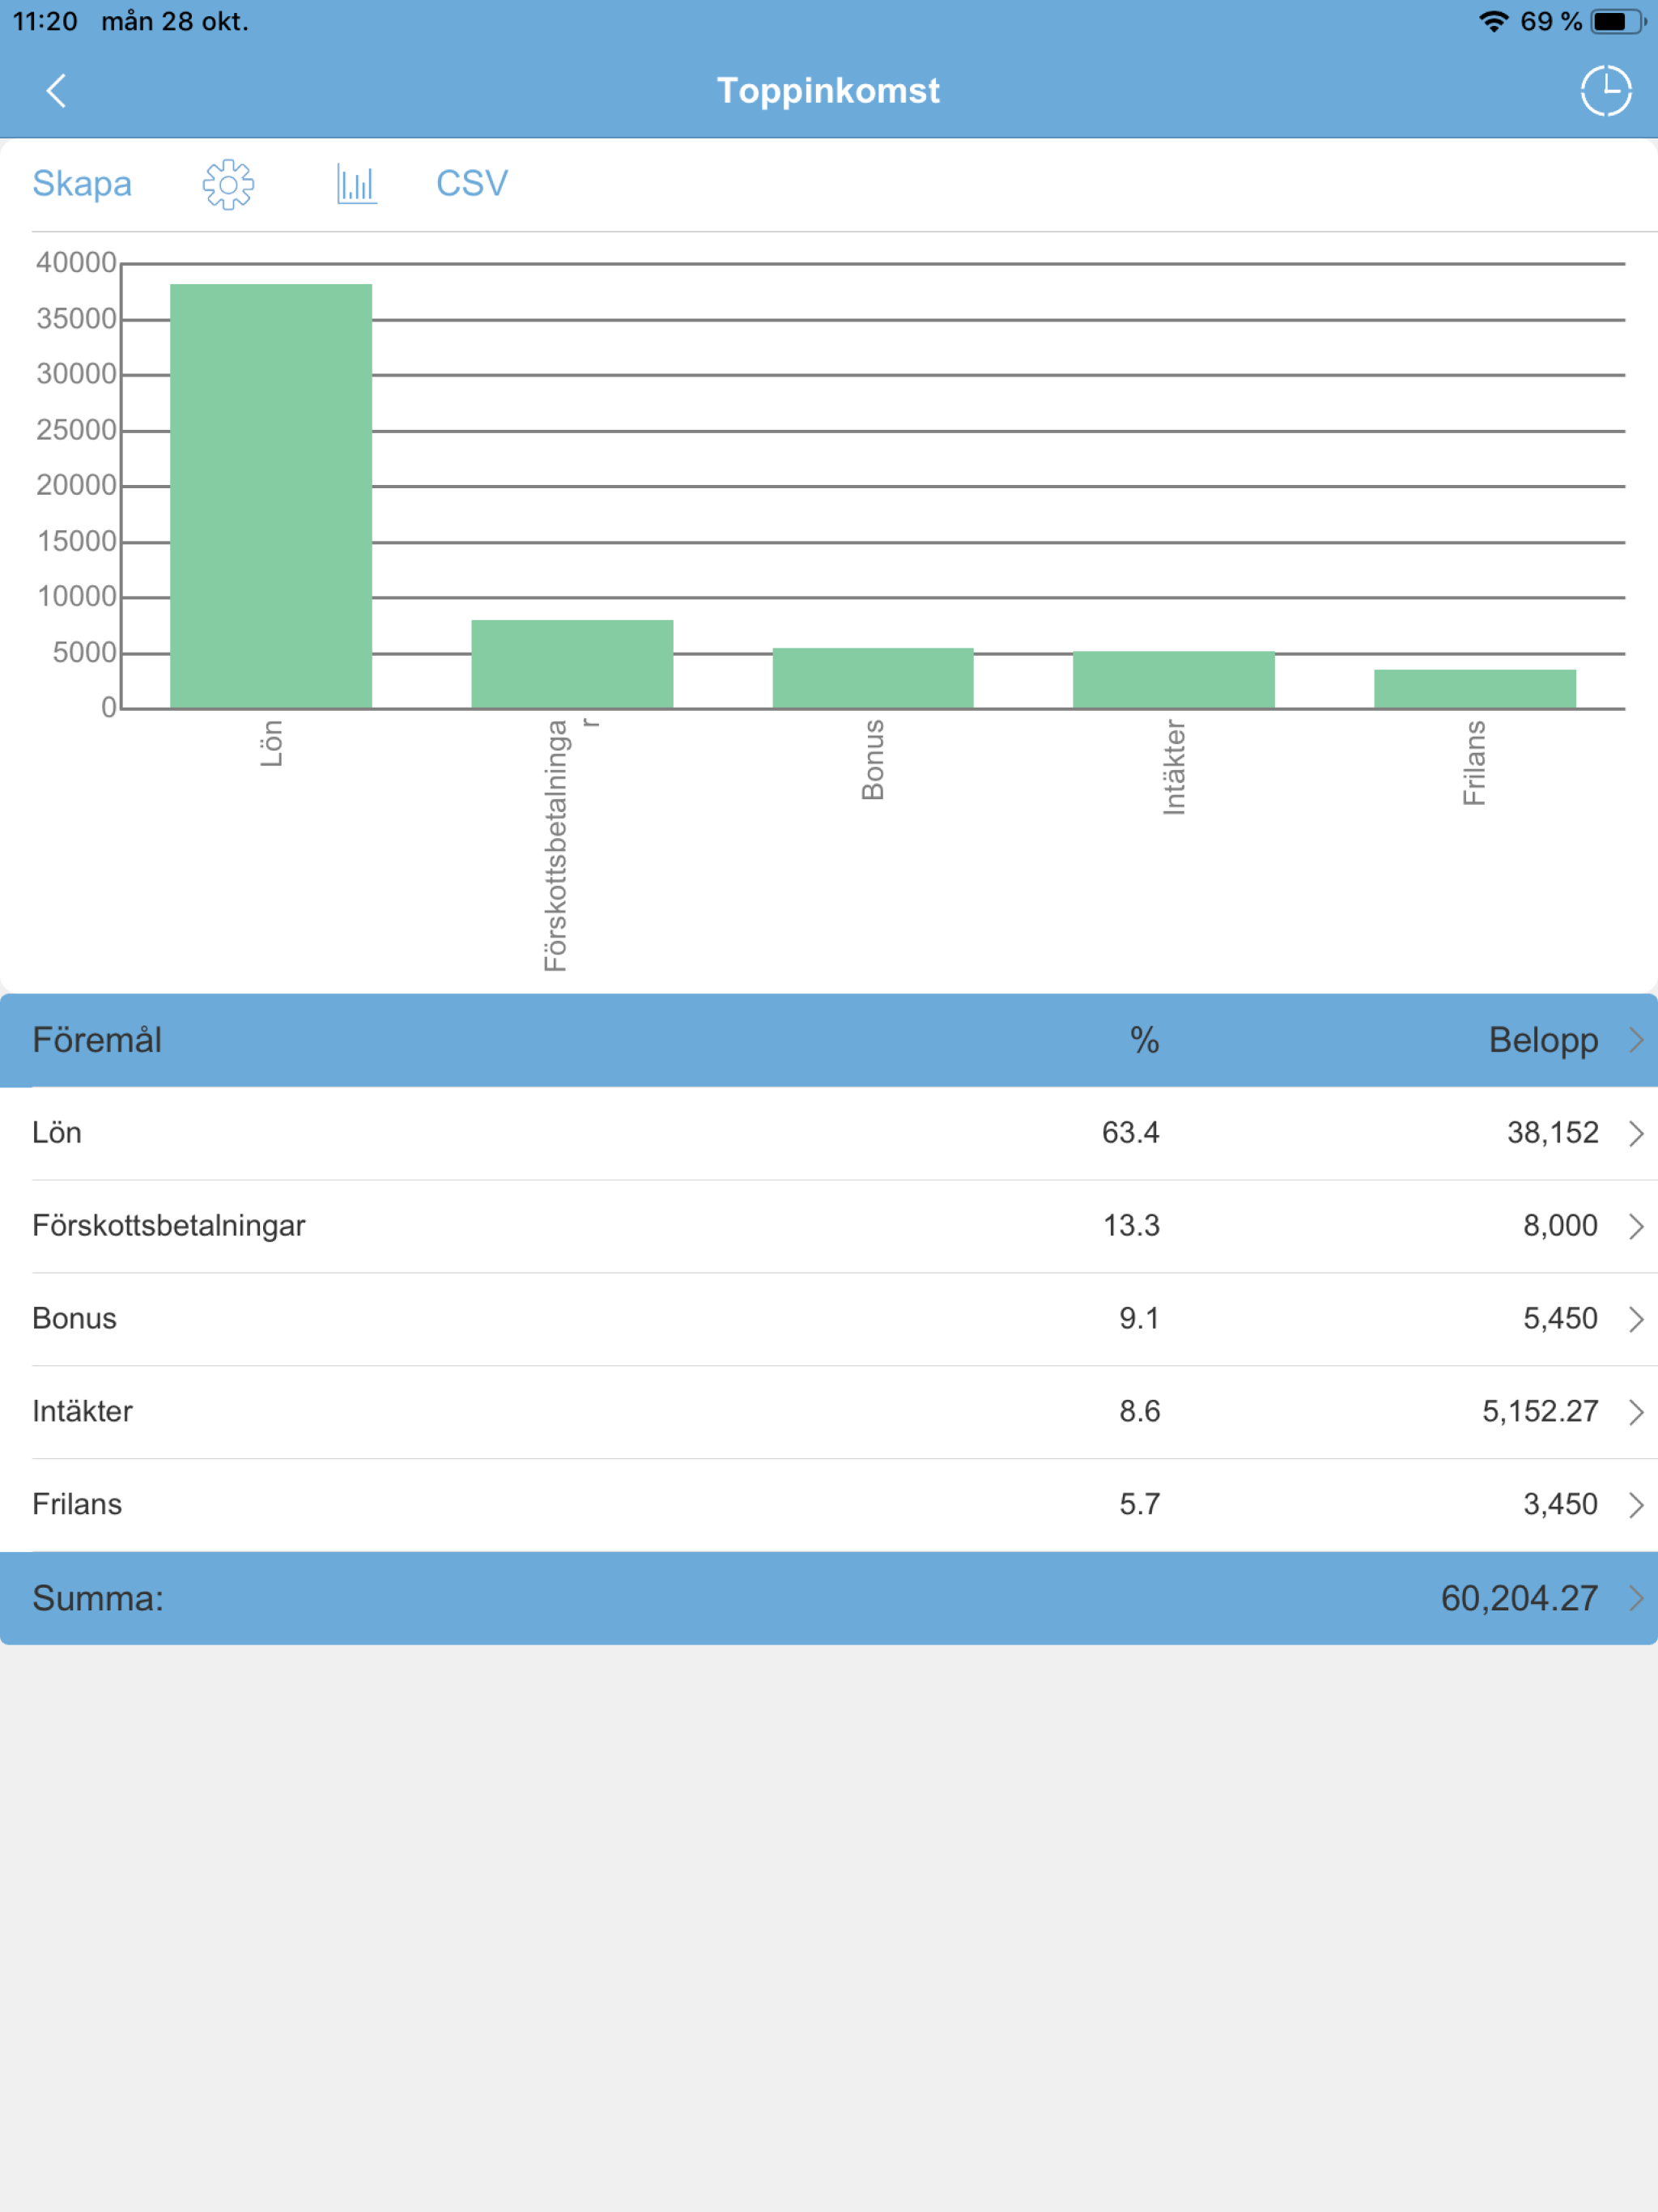This screenshot has width=1658, height=2212.
Task: Tap the Förskottsbetalningar bar in chart
Action: pyautogui.click(x=572, y=664)
